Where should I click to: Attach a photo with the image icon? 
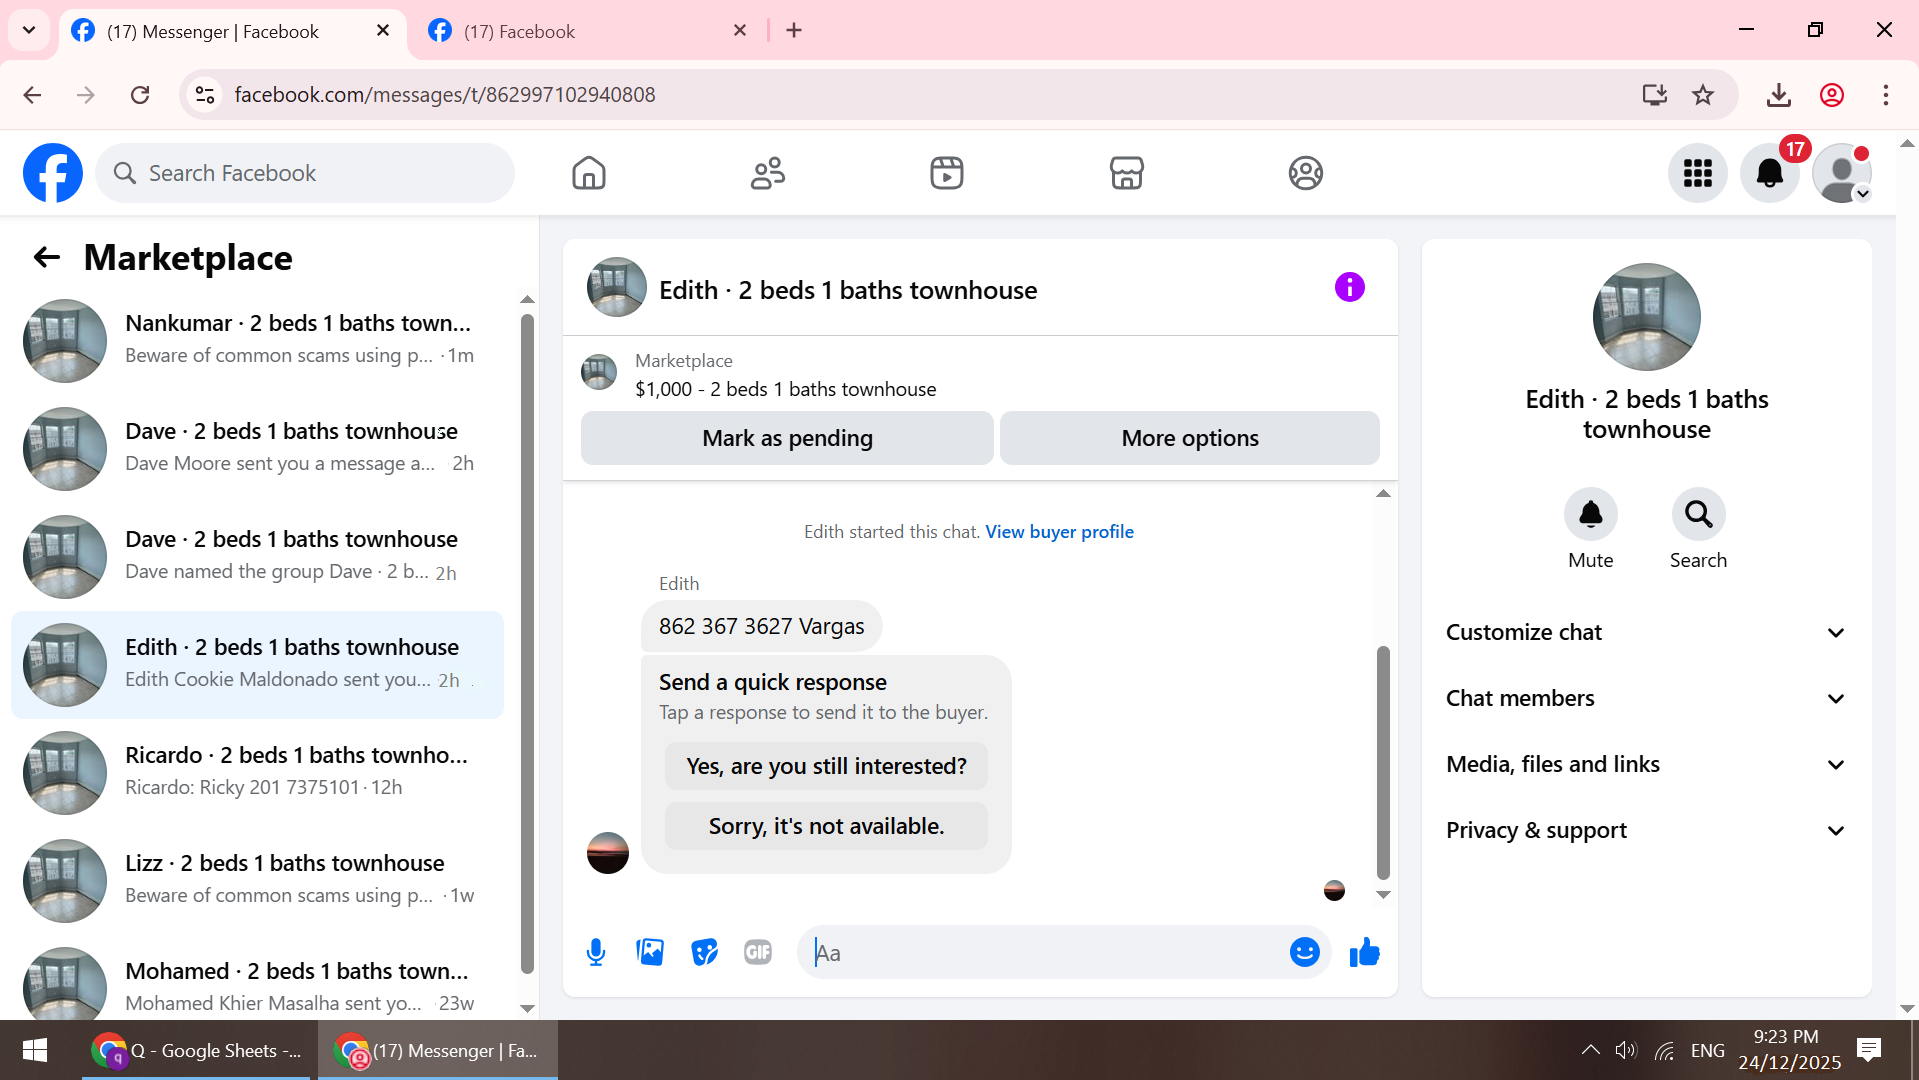[x=651, y=953]
